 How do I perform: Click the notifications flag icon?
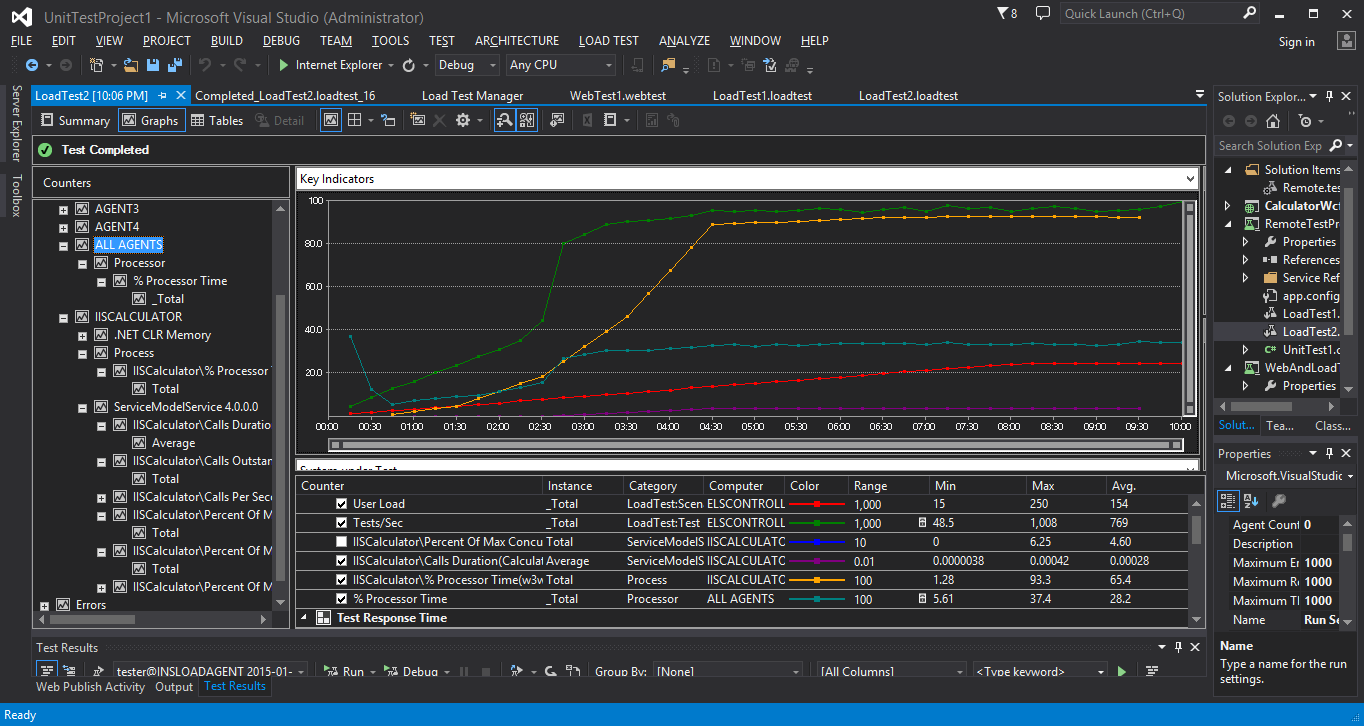[1003, 13]
